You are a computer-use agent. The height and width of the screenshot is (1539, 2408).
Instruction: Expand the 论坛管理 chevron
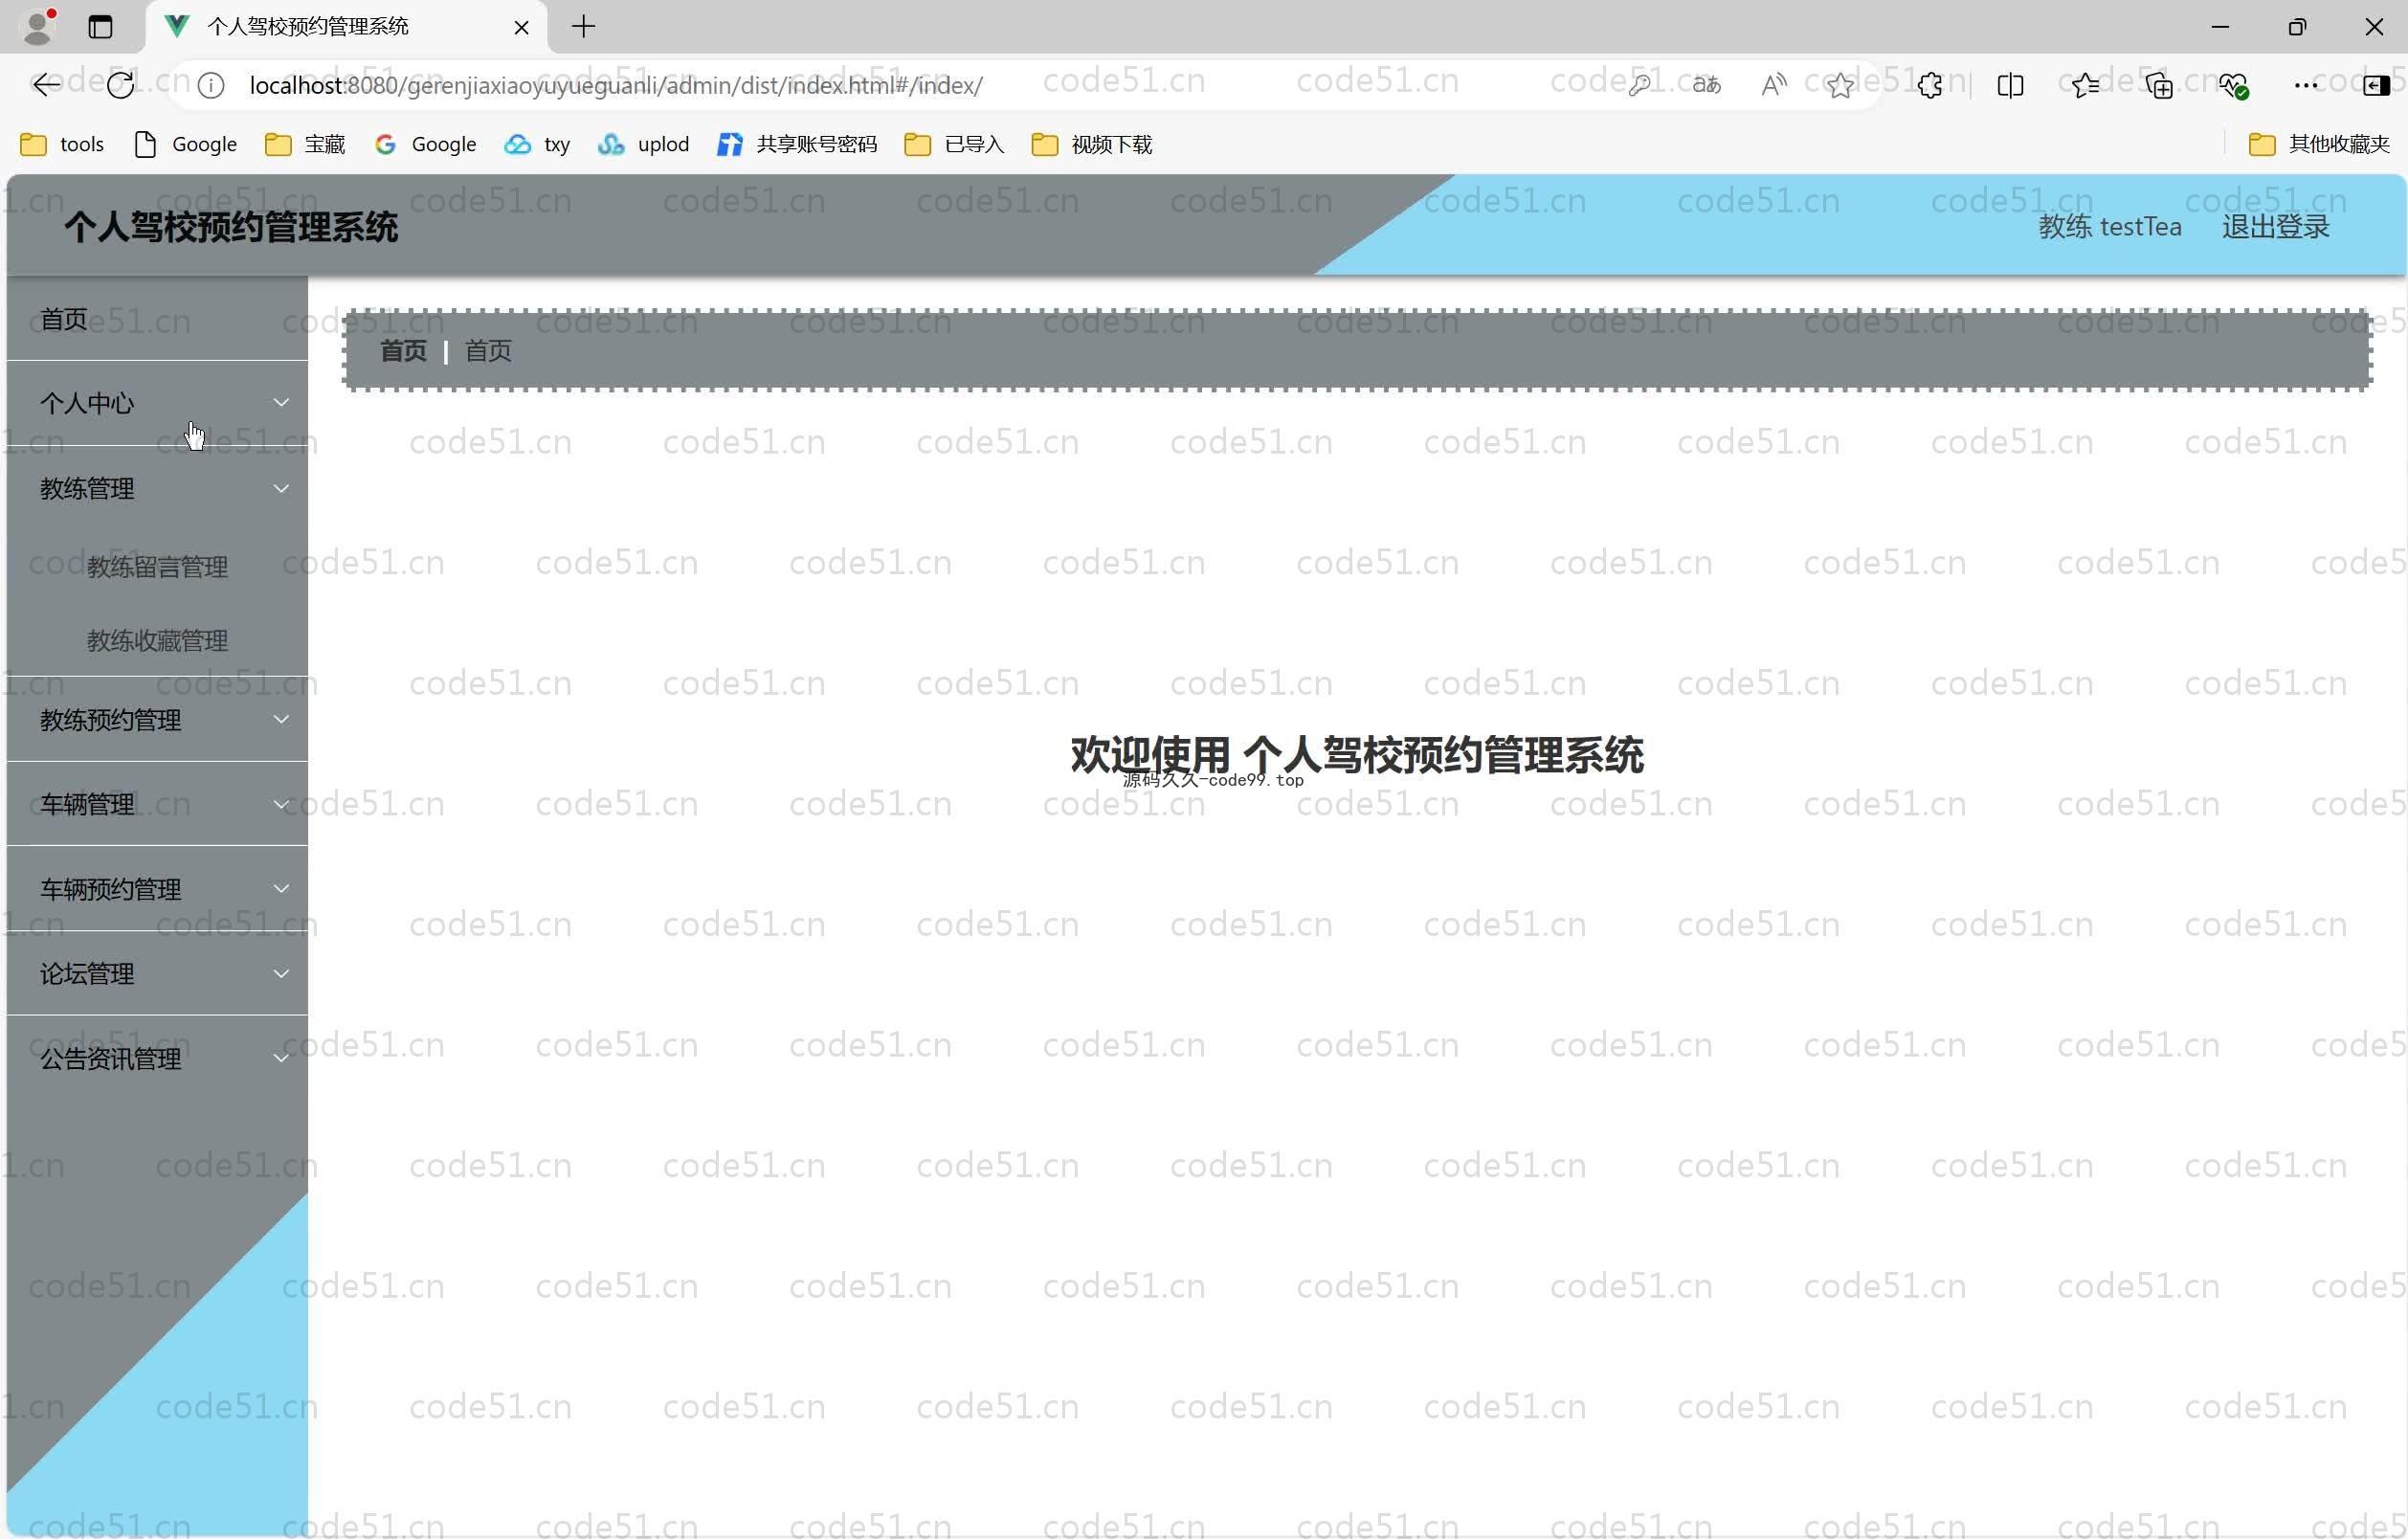281,974
